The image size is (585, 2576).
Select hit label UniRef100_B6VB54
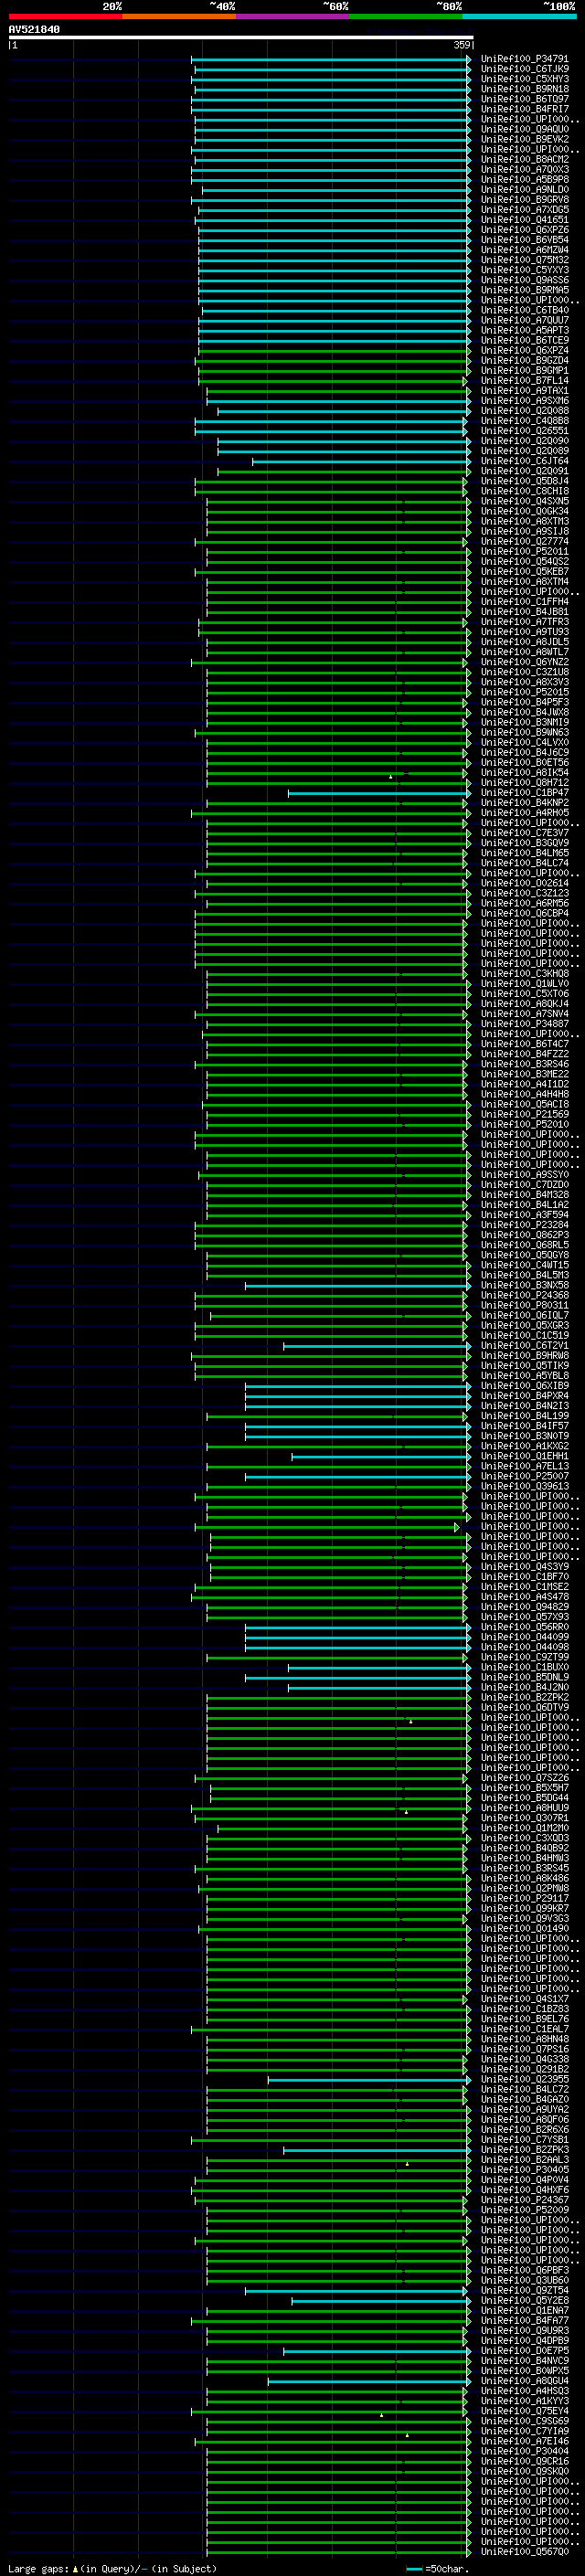(x=524, y=240)
